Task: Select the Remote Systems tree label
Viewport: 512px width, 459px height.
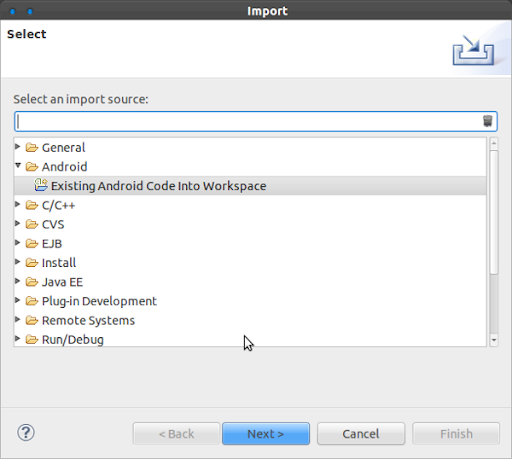Action: (88, 320)
